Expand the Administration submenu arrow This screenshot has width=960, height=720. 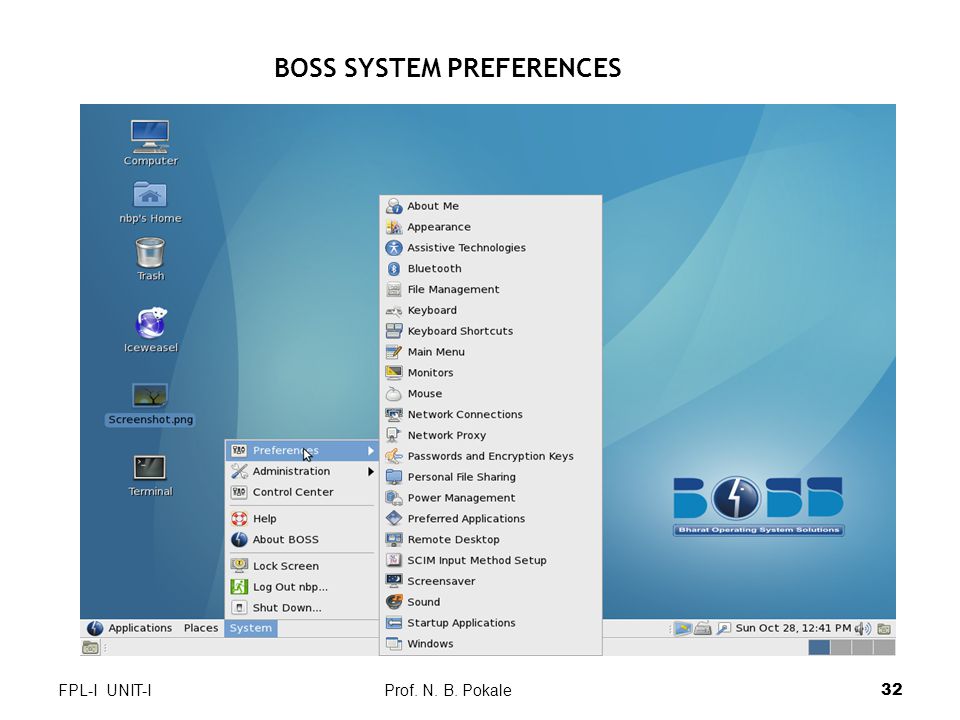(370, 471)
